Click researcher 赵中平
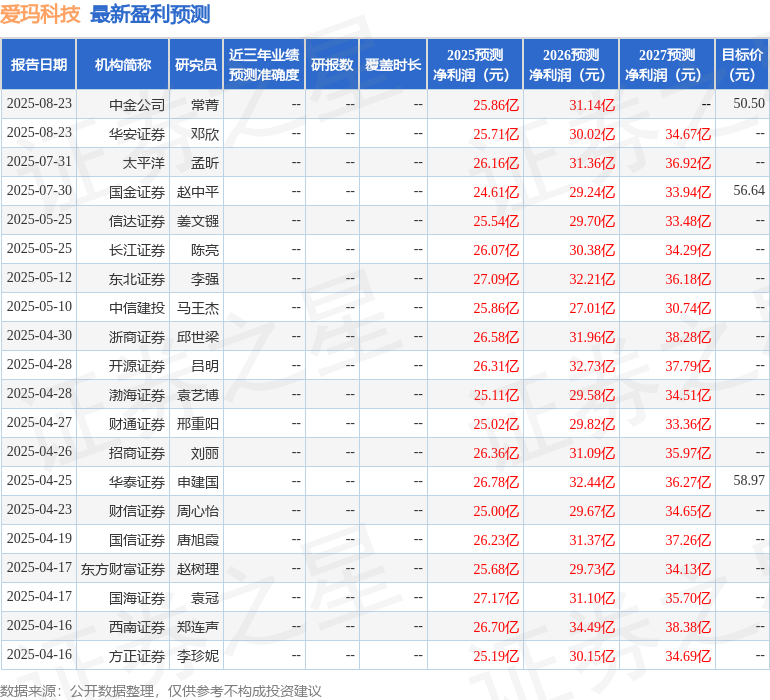This screenshot has height=700, width=770. coord(198,192)
